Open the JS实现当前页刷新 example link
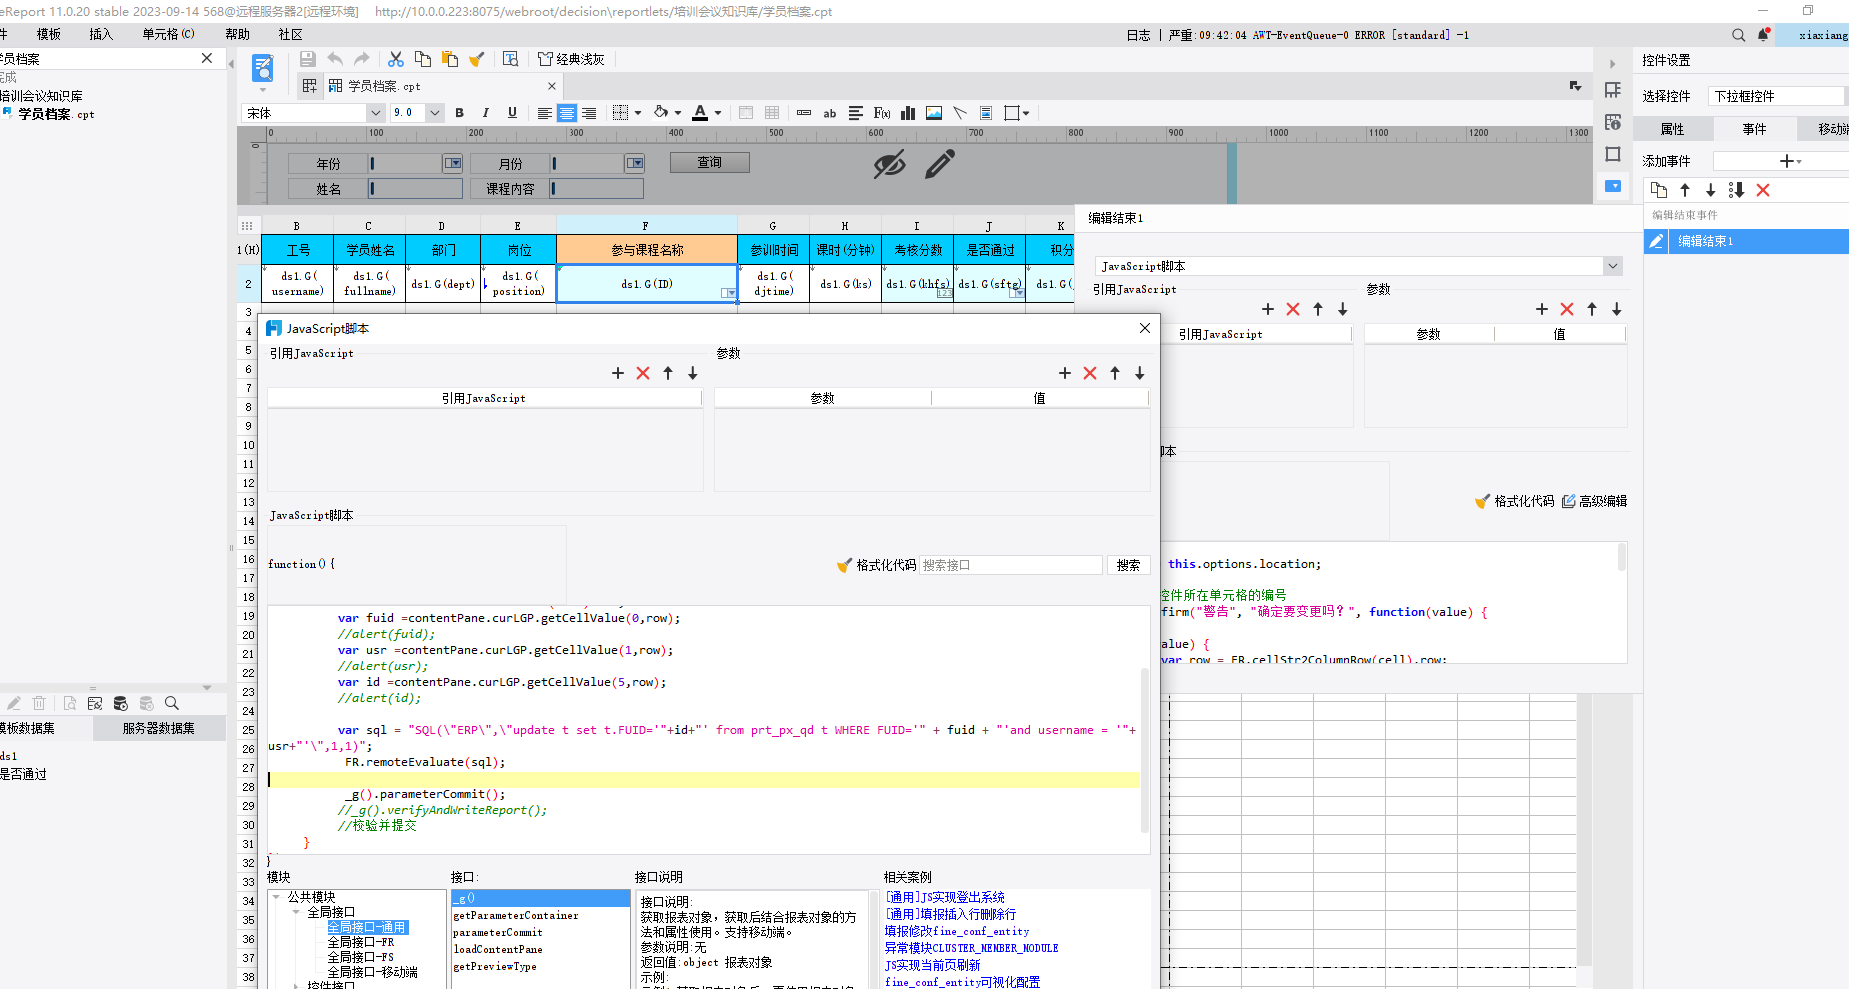 (932, 965)
